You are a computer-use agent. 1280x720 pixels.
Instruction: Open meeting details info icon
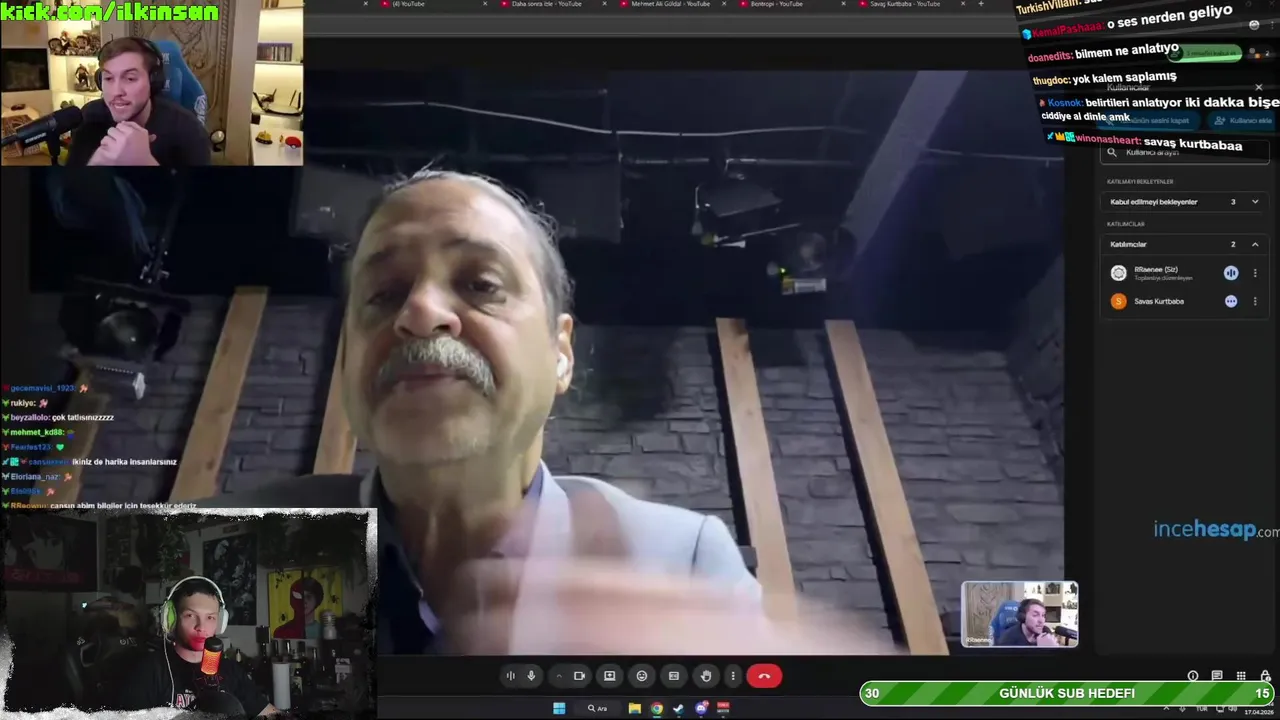[x=1193, y=676]
